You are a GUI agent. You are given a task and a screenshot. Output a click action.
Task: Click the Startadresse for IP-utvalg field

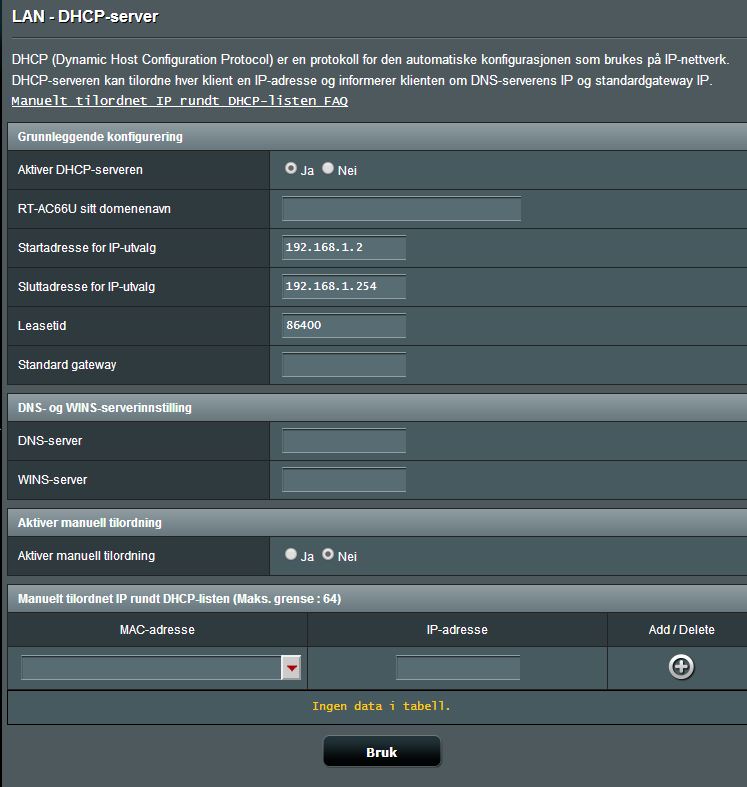[x=344, y=247]
